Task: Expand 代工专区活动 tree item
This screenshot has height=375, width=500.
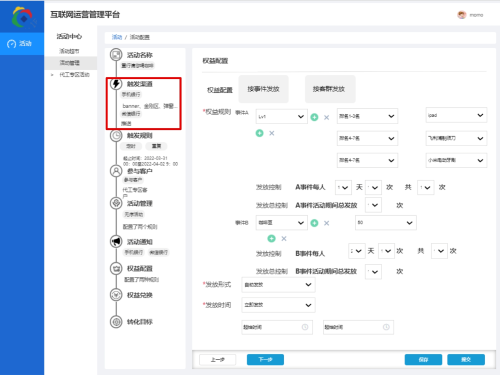Action: click(52, 75)
